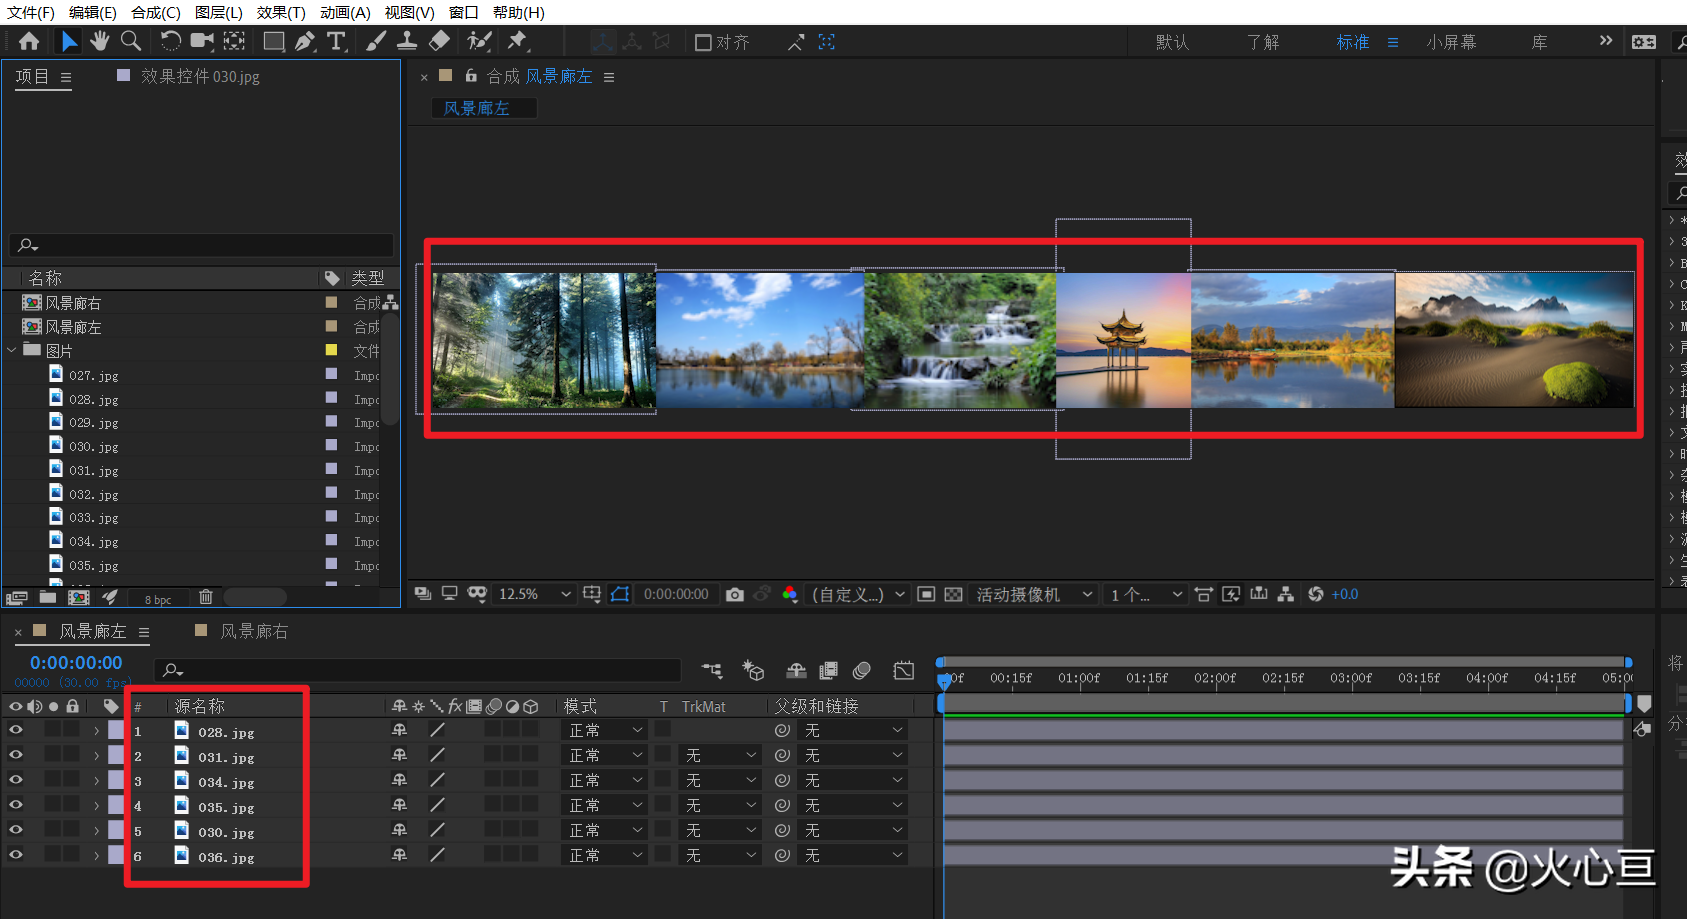Open blend mode dropdown for 028.jpg
Image resolution: width=1687 pixels, height=919 pixels.
point(605,731)
